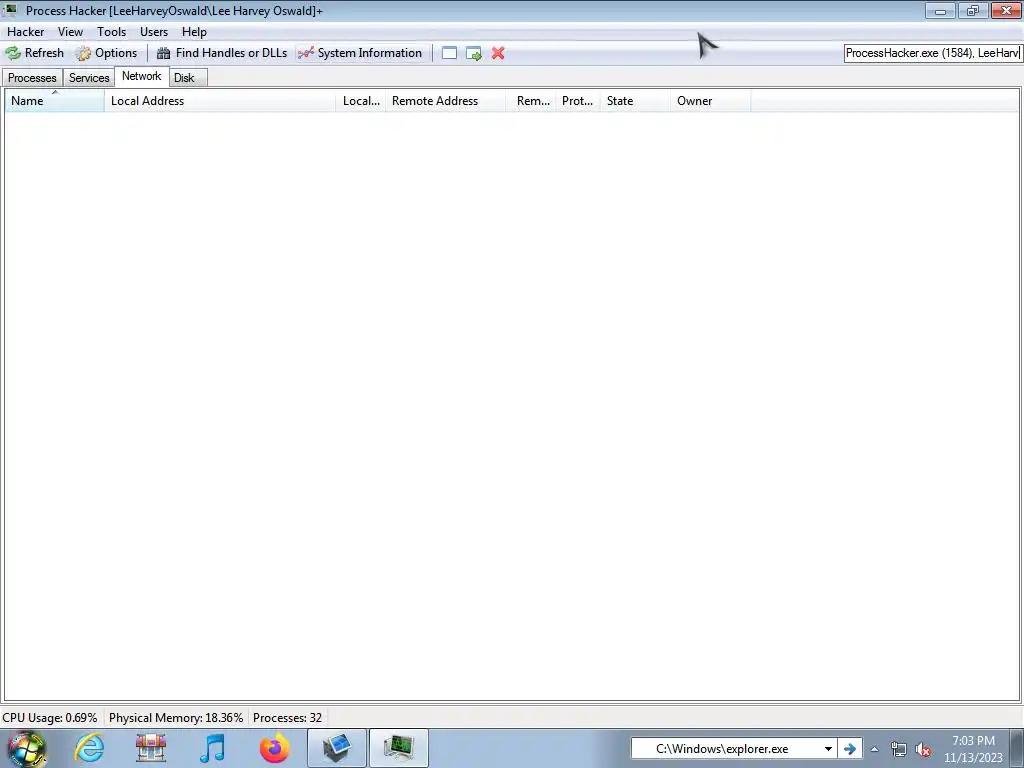Open Find Handles or DLLs
This screenshot has height=768, width=1024.
tap(221, 53)
